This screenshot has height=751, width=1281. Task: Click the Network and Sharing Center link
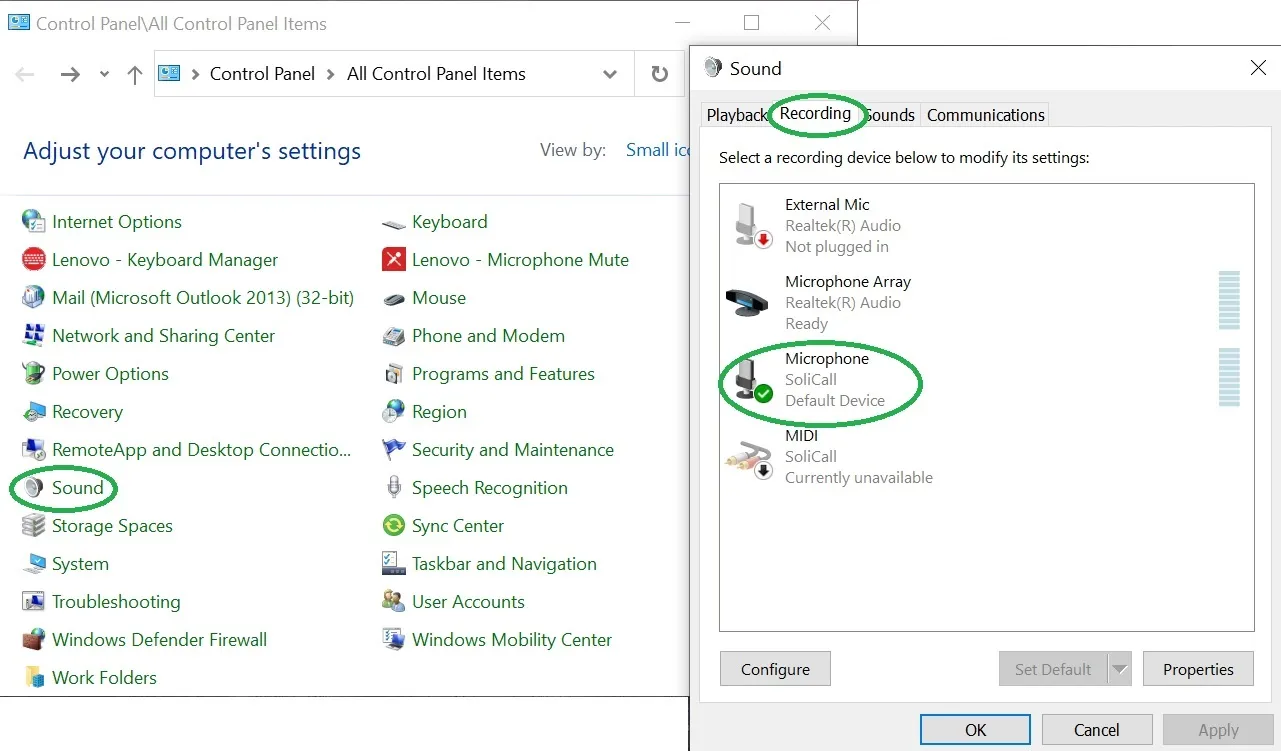tap(163, 336)
